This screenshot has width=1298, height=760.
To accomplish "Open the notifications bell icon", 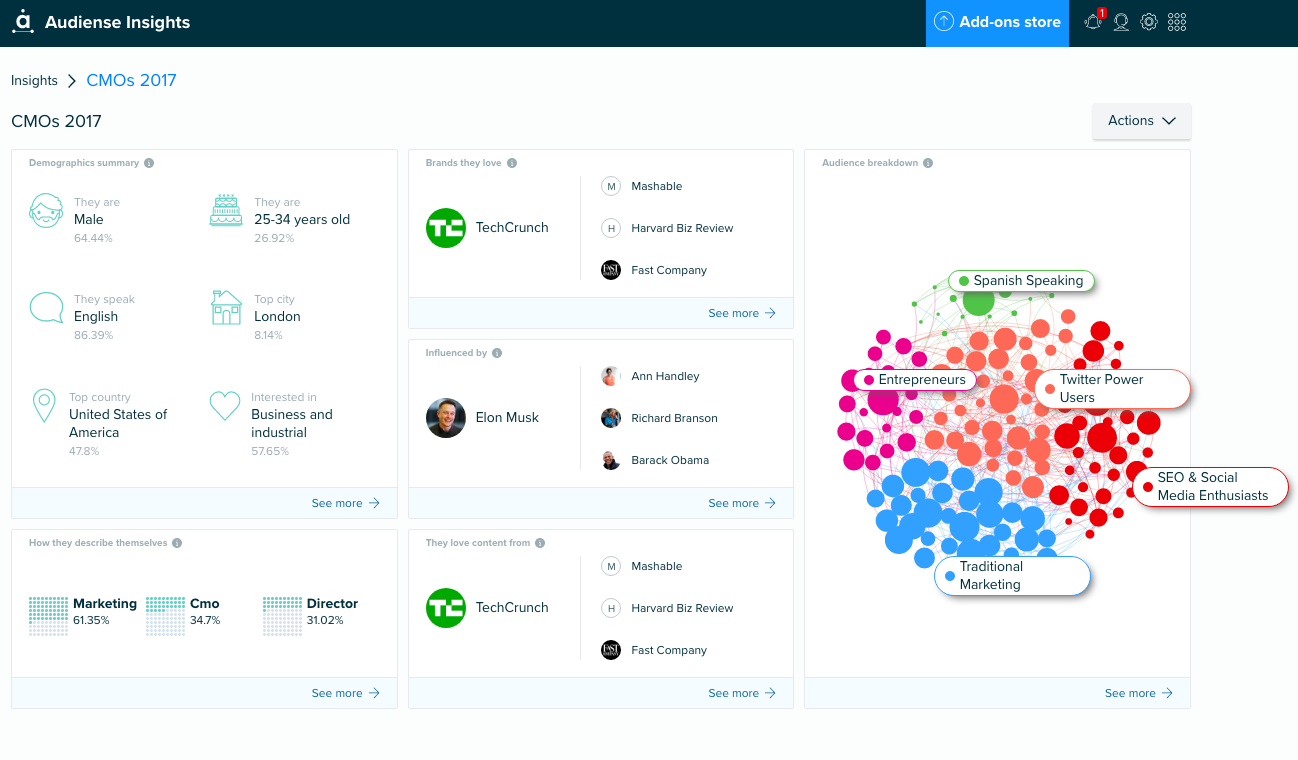I will (x=1093, y=21).
